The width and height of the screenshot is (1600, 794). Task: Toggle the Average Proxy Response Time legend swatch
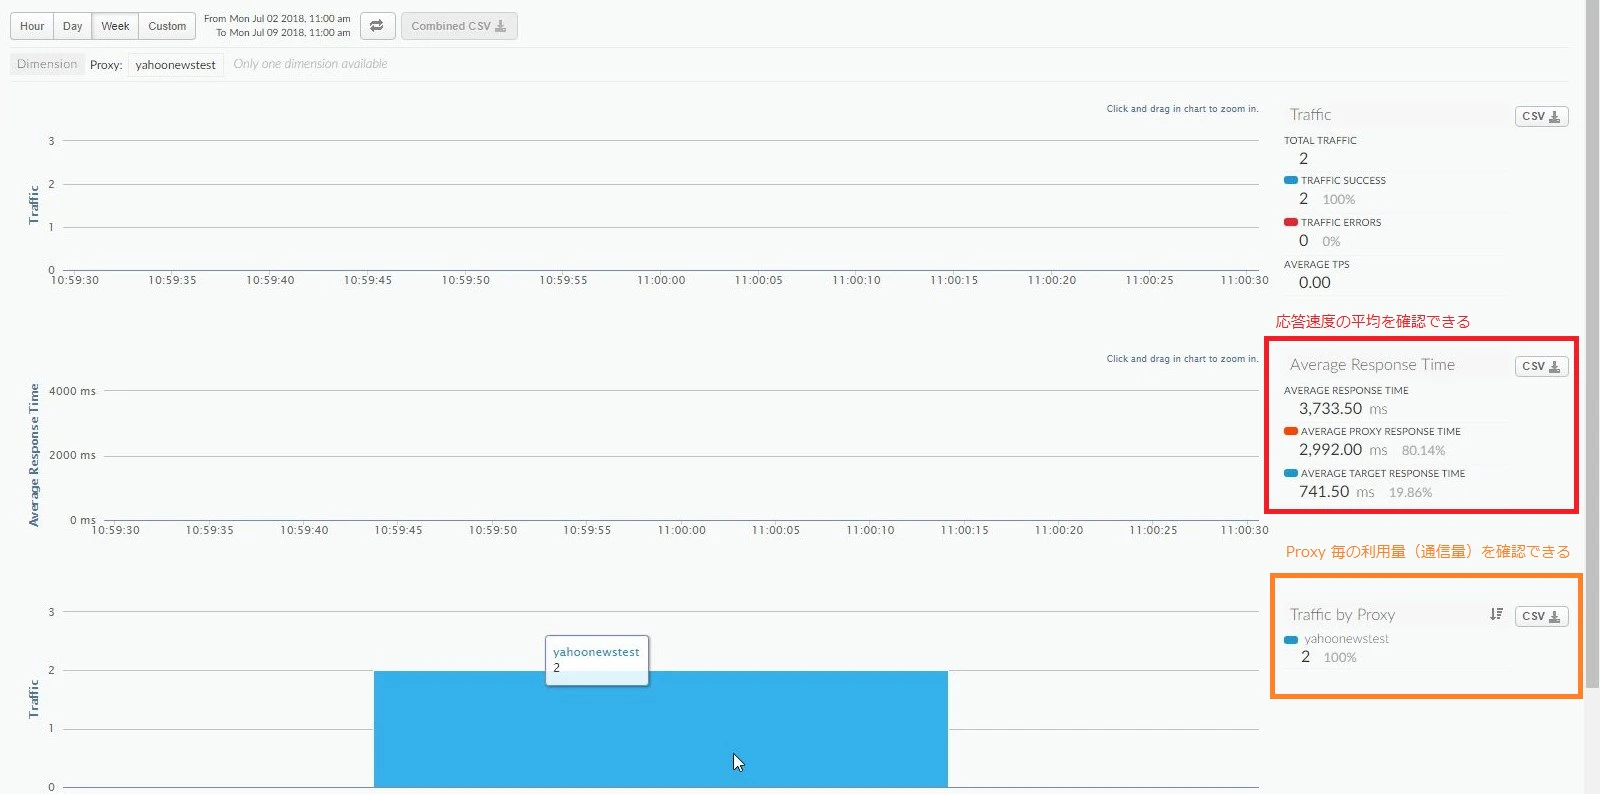(1291, 431)
